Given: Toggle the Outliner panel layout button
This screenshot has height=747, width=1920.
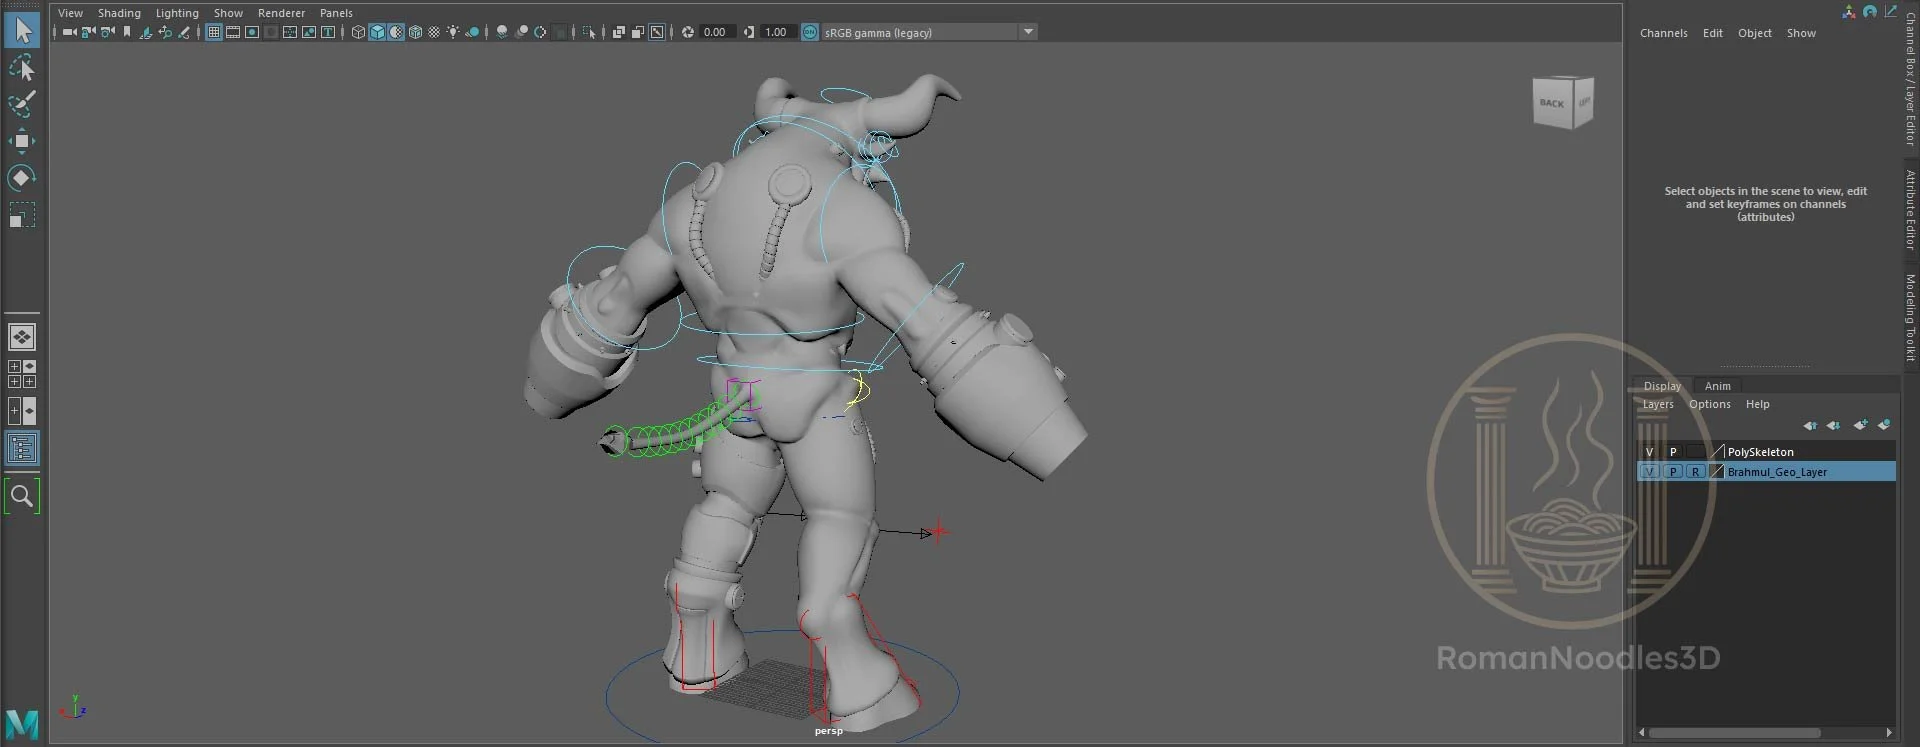Looking at the screenshot, I should pos(22,448).
